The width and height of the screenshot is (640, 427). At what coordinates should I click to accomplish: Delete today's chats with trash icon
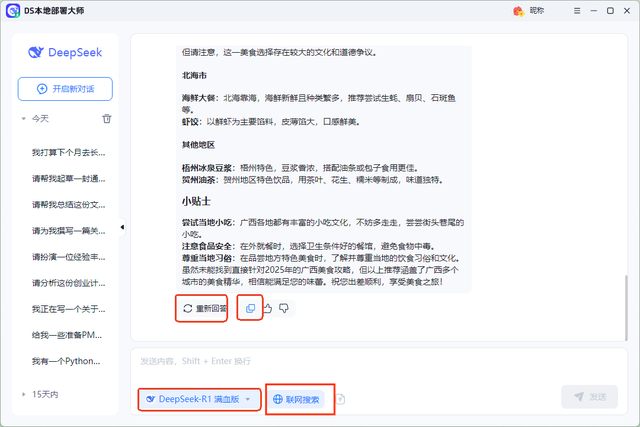(107, 118)
